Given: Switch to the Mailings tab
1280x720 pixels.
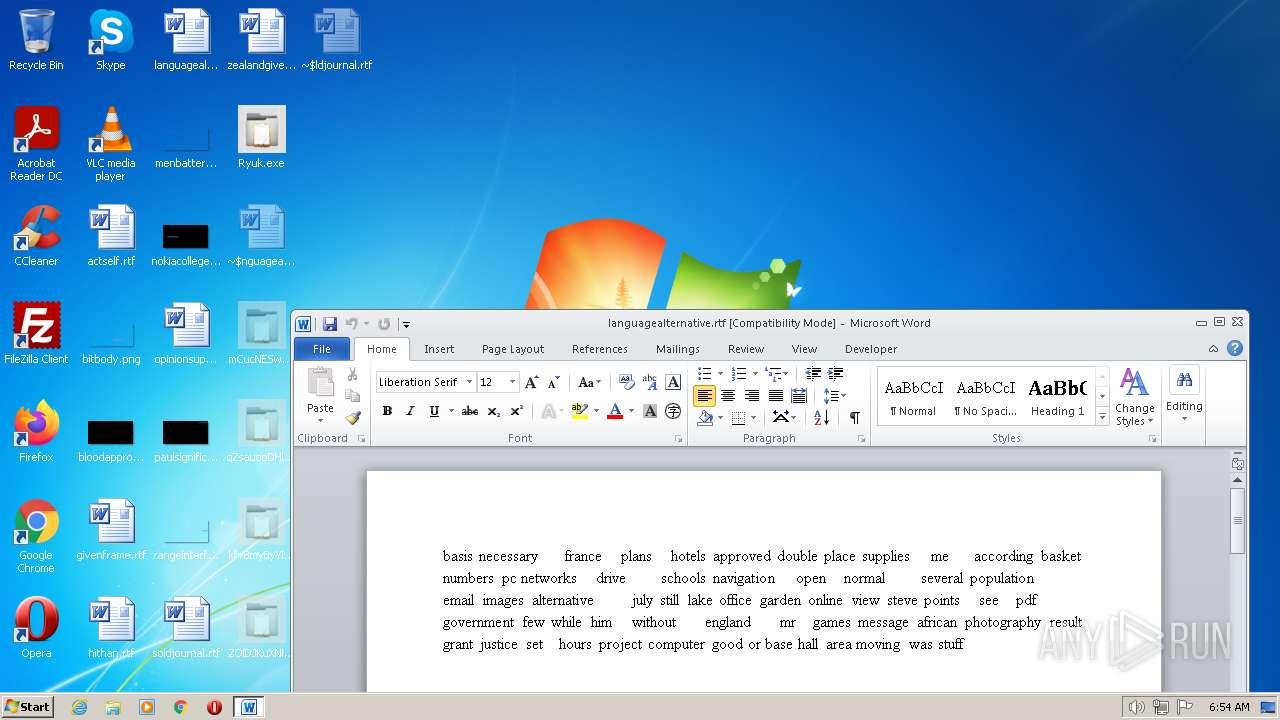Looking at the screenshot, I should pos(678,349).
